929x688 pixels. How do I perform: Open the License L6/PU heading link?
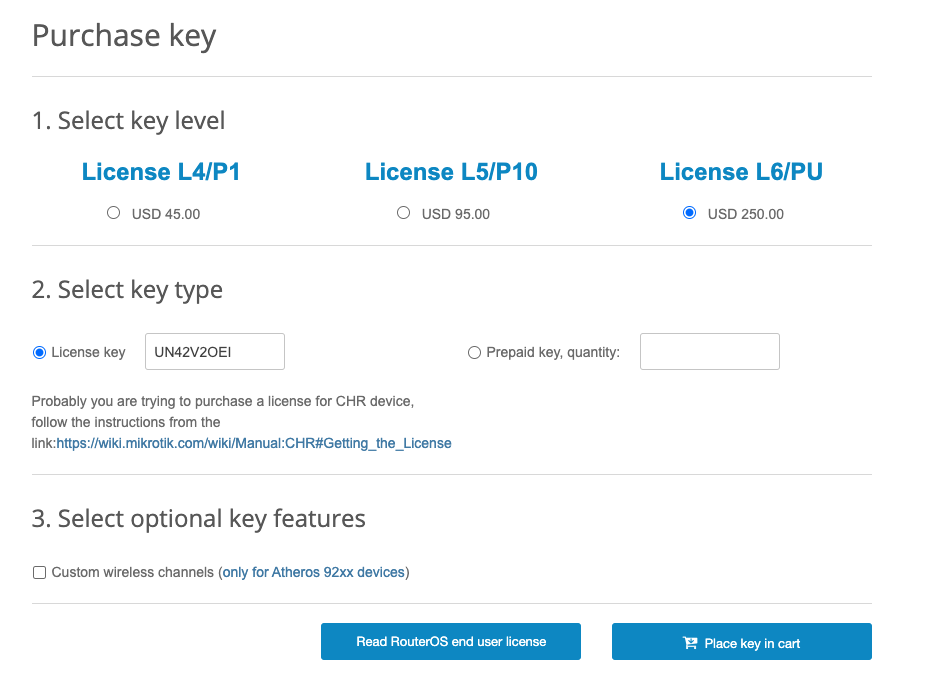tap(741, 172)
